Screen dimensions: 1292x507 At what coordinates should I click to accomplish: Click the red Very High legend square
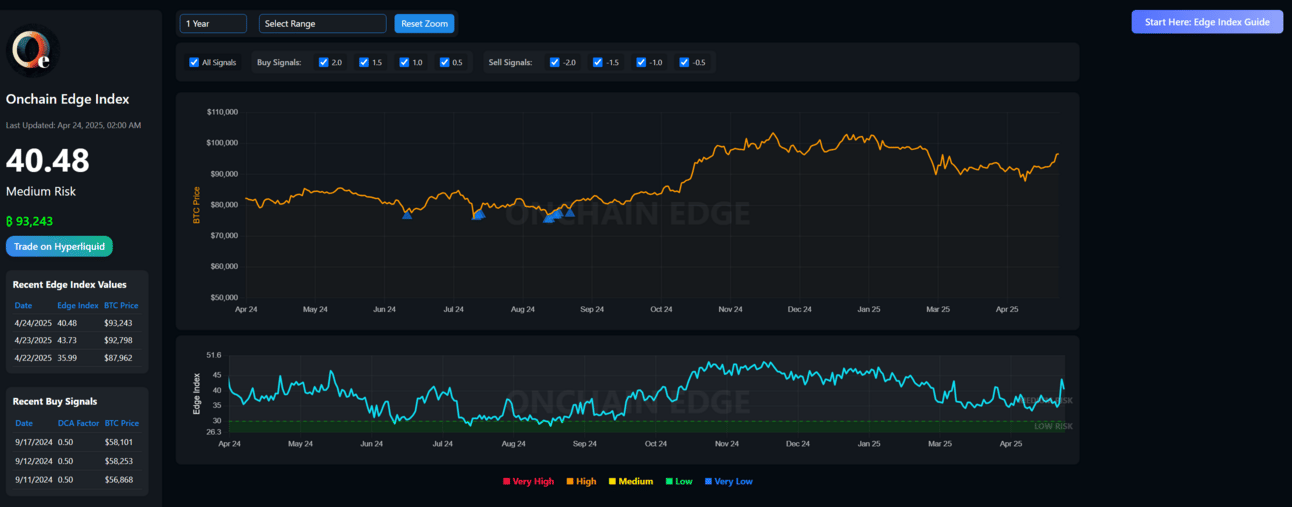[507, 482]
